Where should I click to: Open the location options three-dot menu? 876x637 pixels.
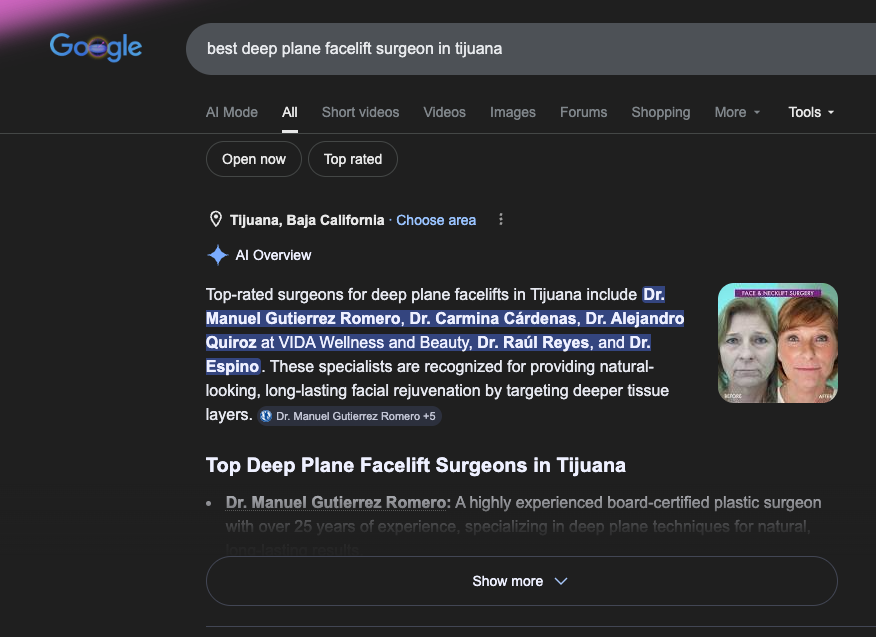tap(500, 219)
